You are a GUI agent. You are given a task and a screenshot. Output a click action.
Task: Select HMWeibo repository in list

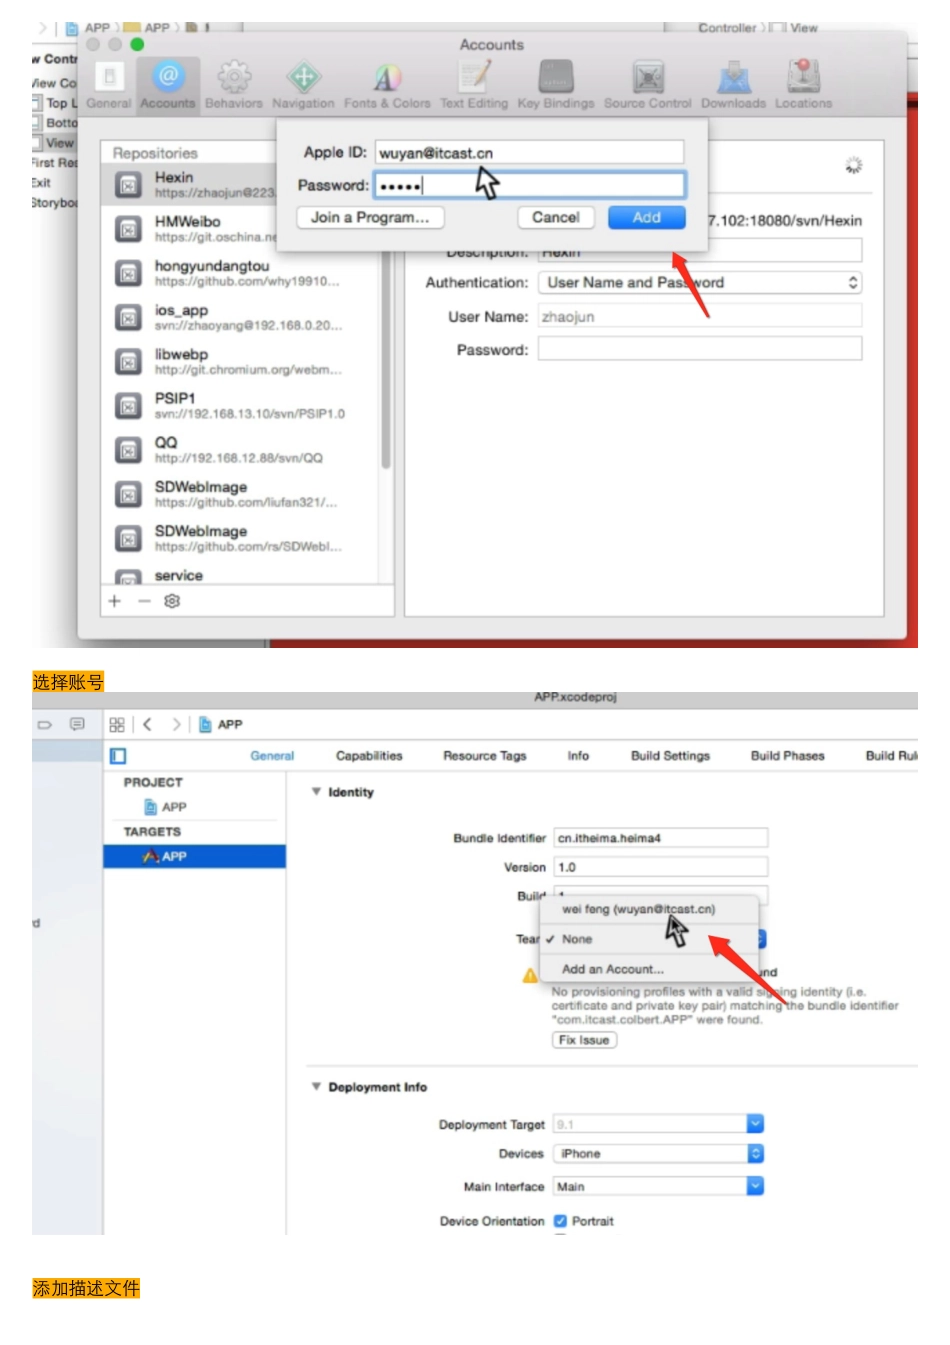(188, 228)
